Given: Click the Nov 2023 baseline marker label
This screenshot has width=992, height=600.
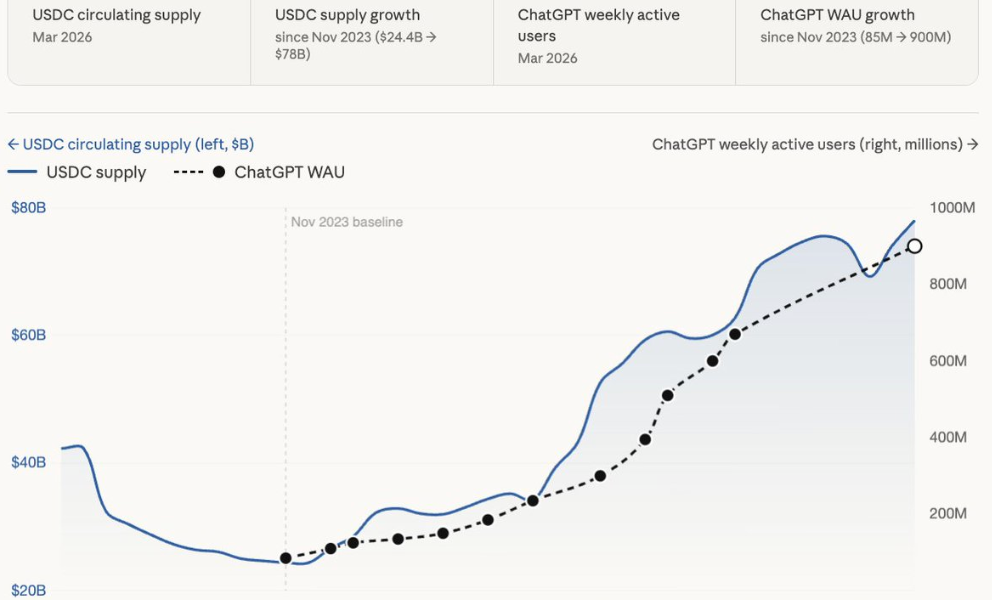Looking at the screenshot, I should 347,222.
